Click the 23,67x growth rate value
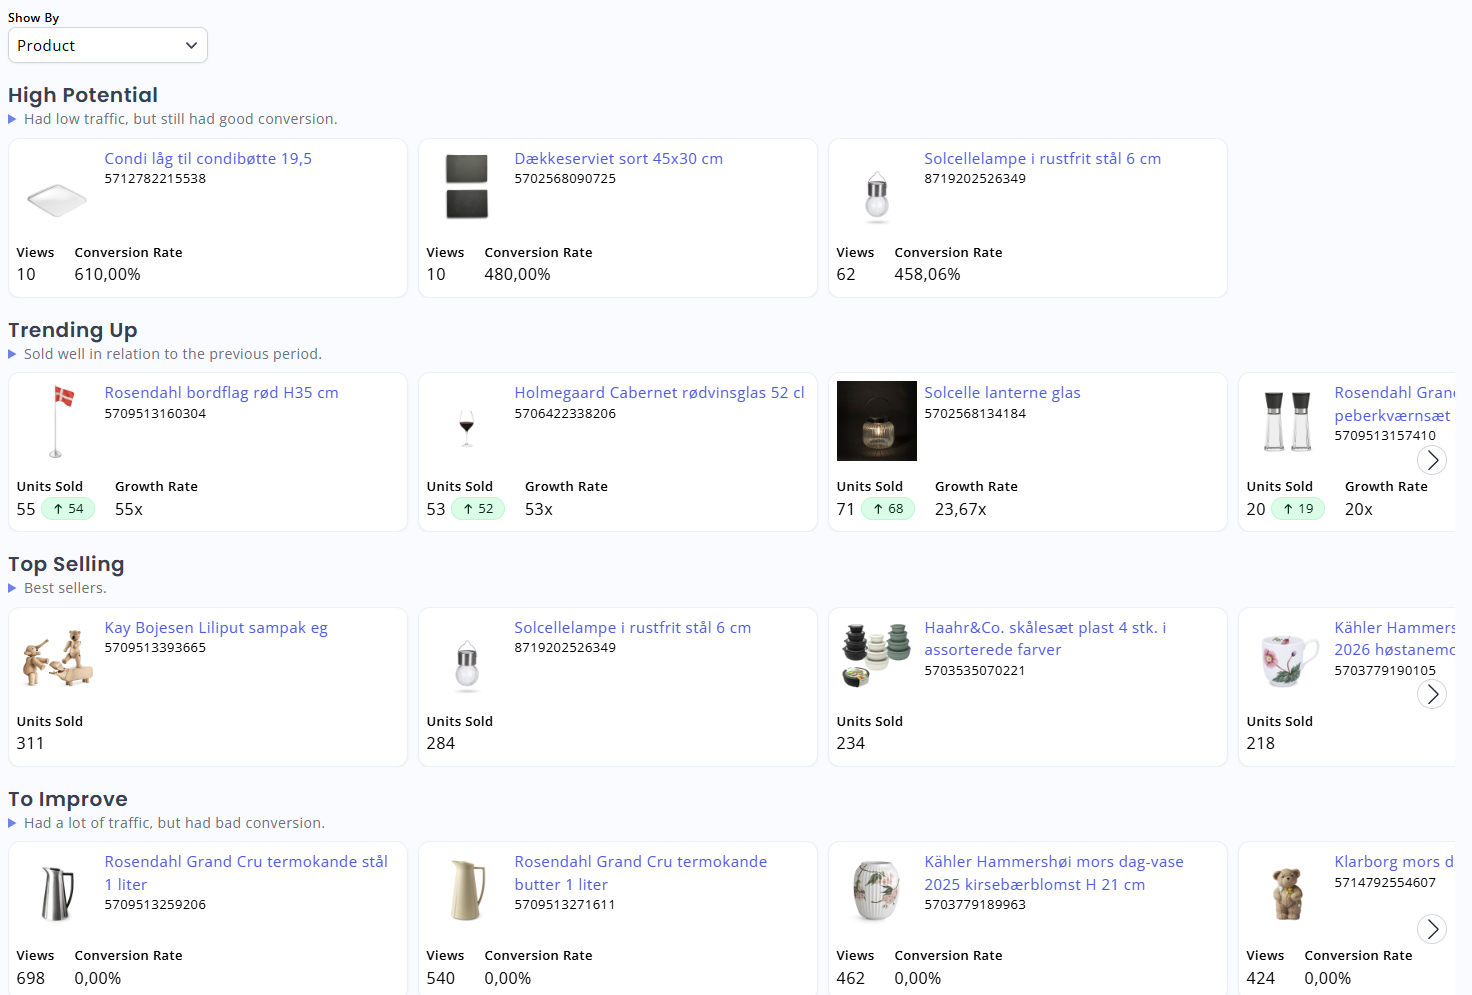The height and width of the screenshot is (995, 1472). [x=960, y=509]
